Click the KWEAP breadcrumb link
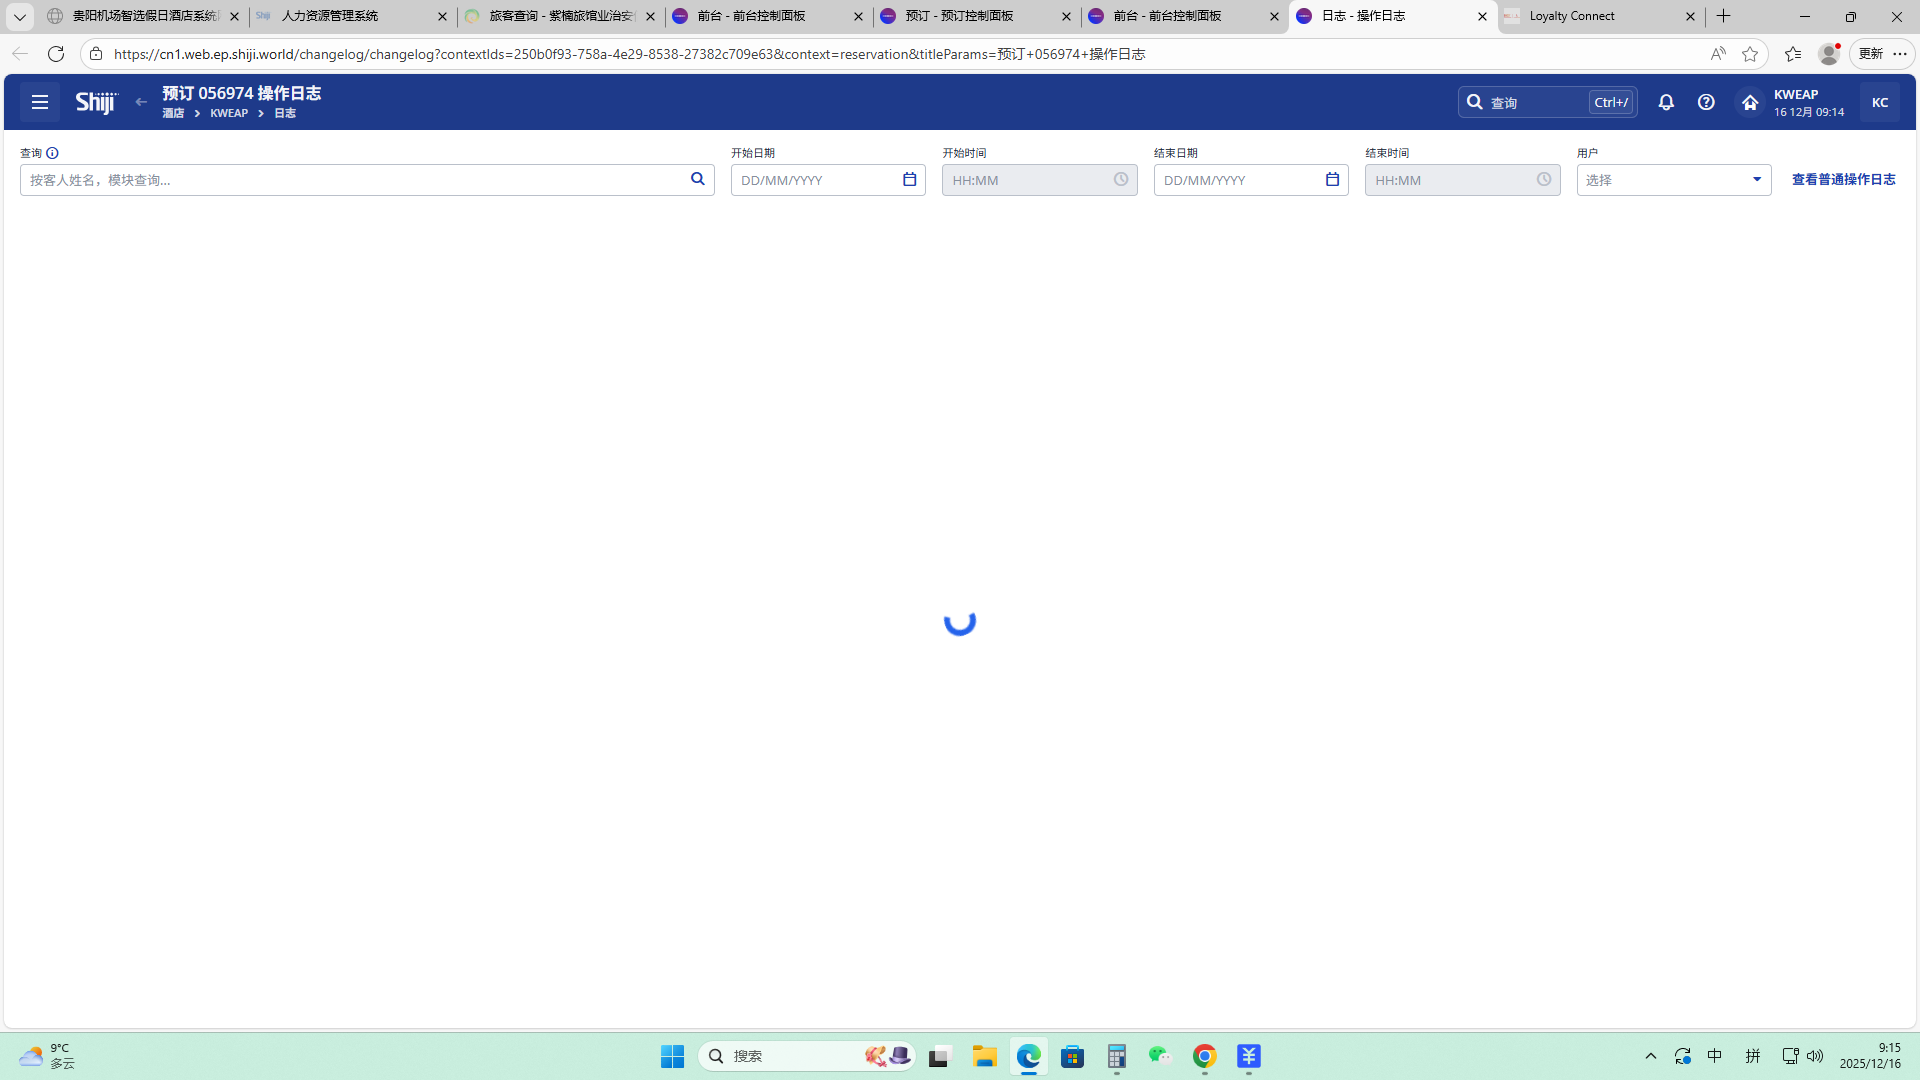This screenshot has height=1080, width=1920. 229,113
